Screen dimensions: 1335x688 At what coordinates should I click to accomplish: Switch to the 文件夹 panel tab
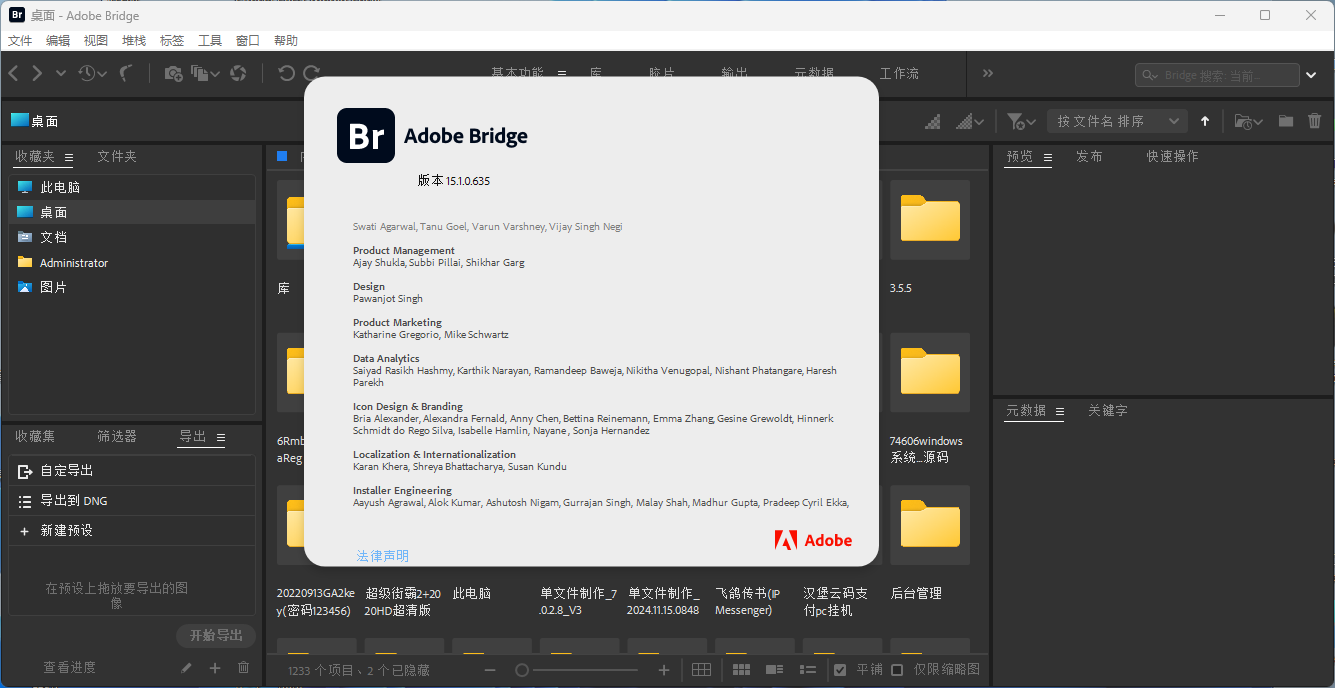coord(117,156)
